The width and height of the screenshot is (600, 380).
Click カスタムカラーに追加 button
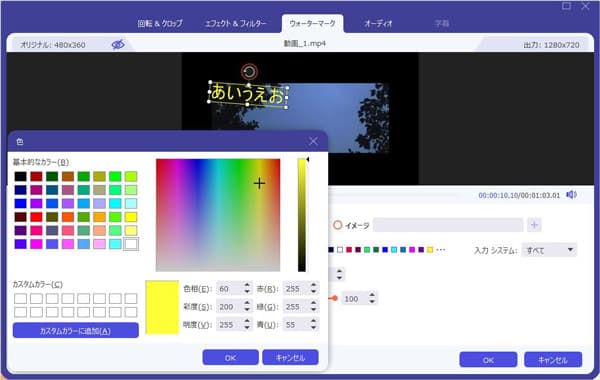(x=76, y=331)
